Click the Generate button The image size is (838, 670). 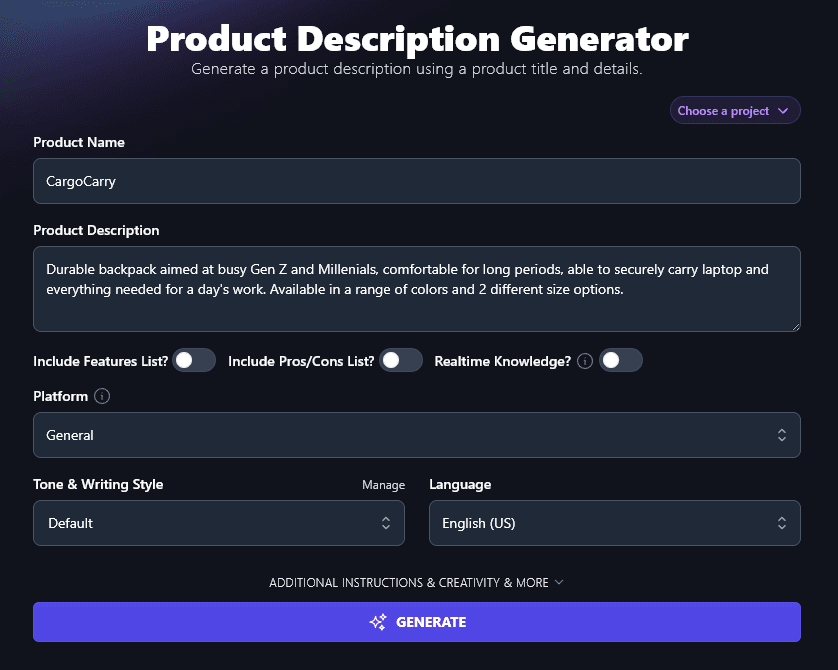[417, 622]
